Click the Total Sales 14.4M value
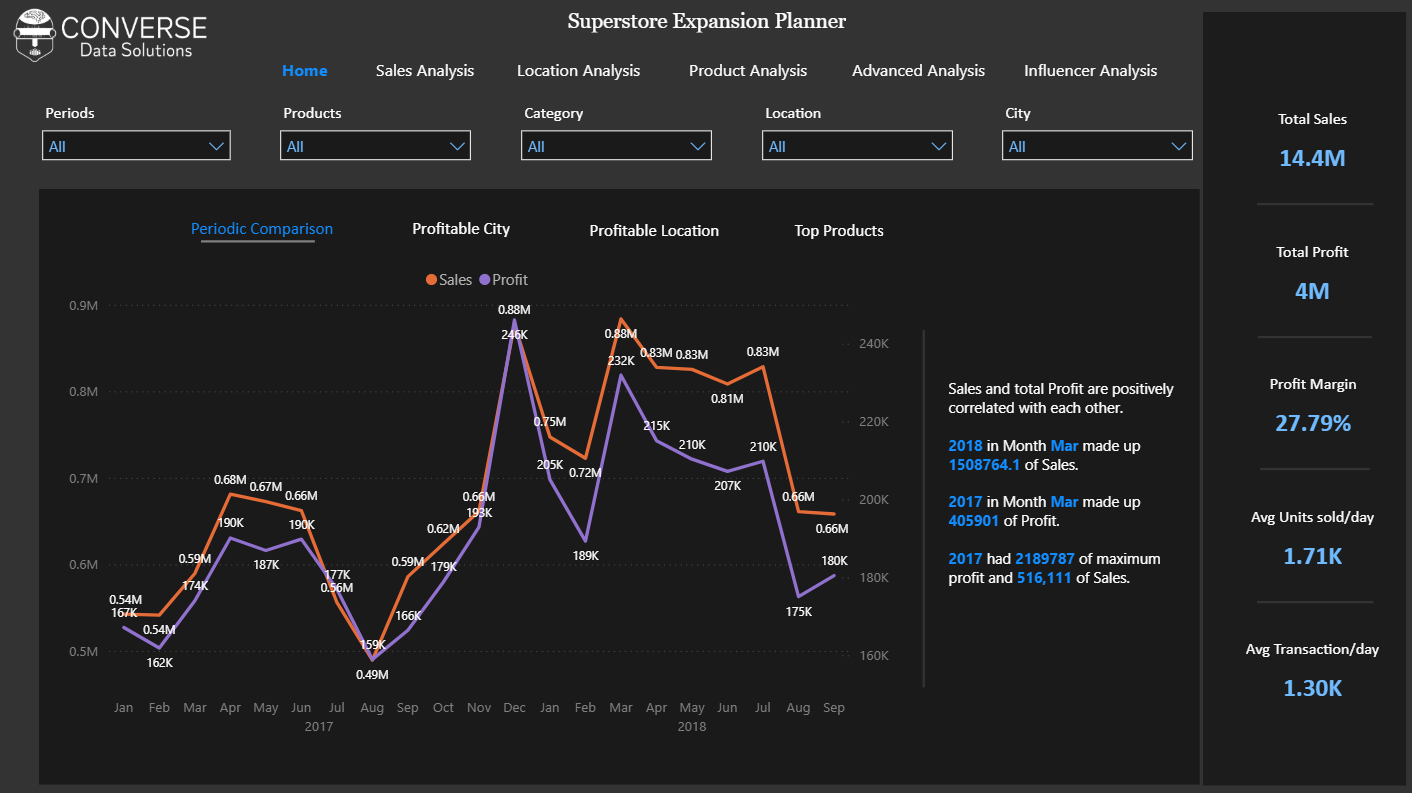This screenshot has height=793, width=1412. [1312, 157]
